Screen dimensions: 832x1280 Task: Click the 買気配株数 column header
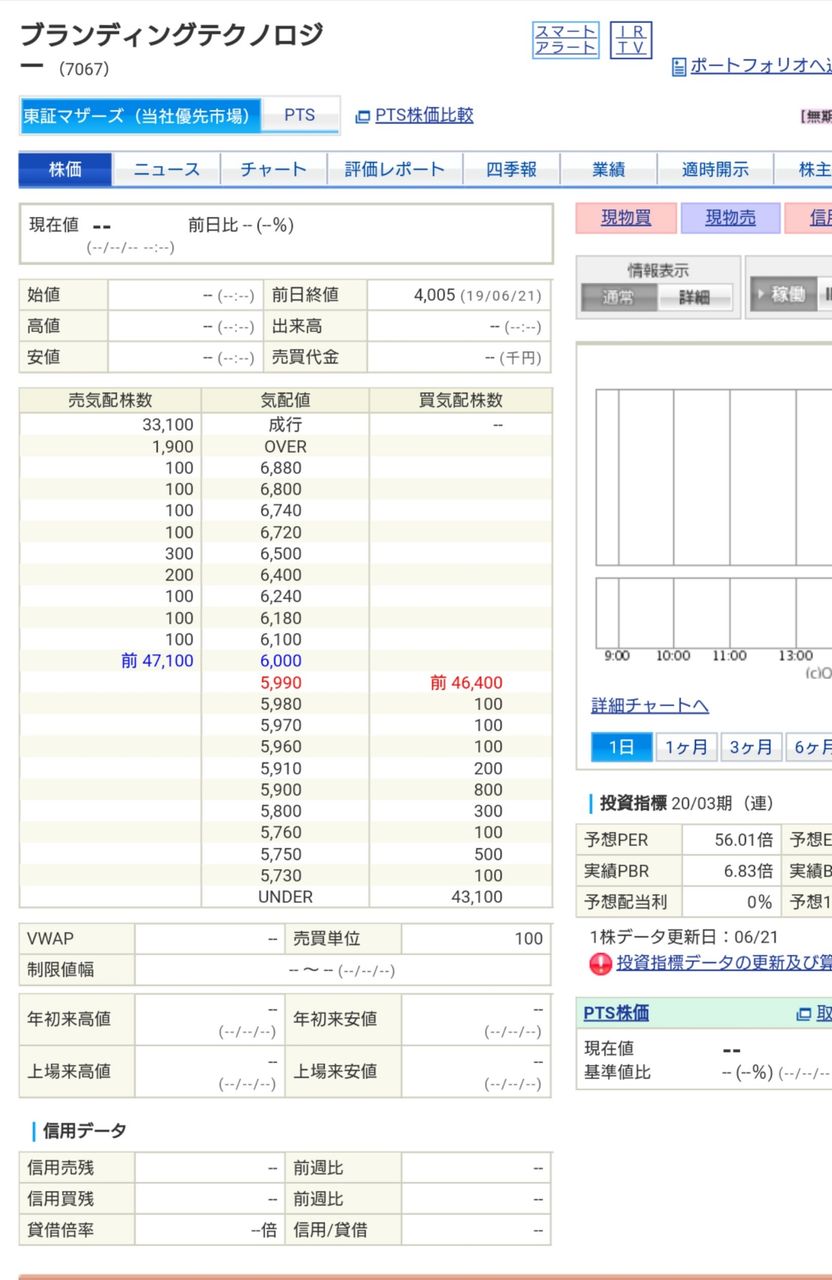[x=461, y=401]
